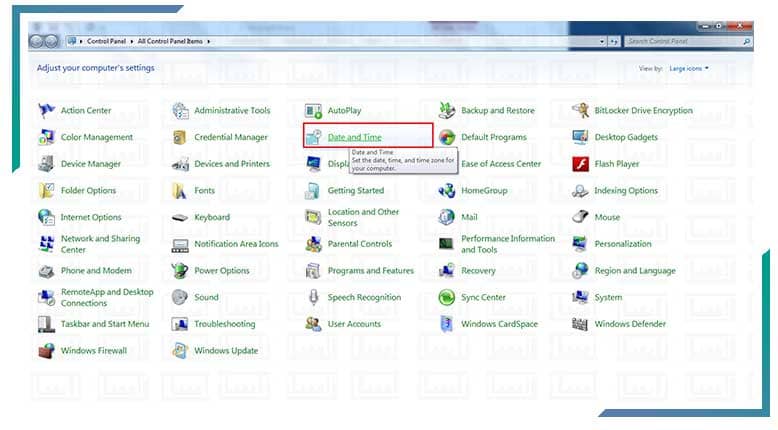Open the Action Center flag icon
Screen dimensions: 778x430
[x=46, y=111]
